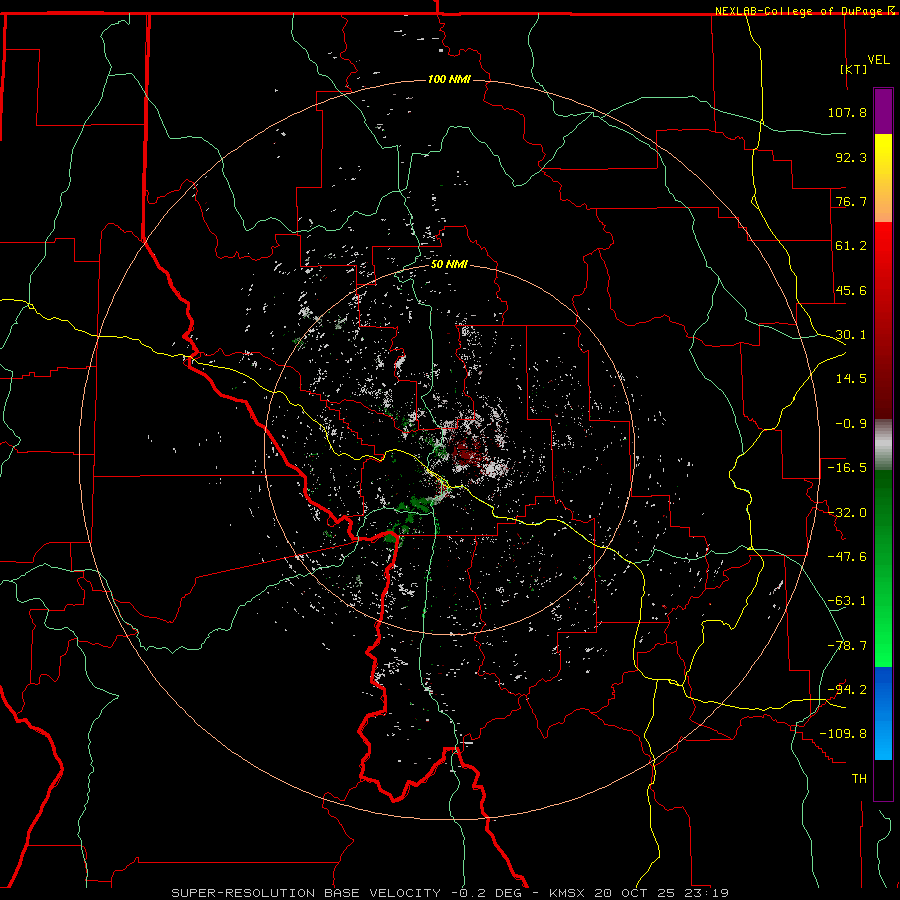Click the -0.9 scale value

coord(851,424)
